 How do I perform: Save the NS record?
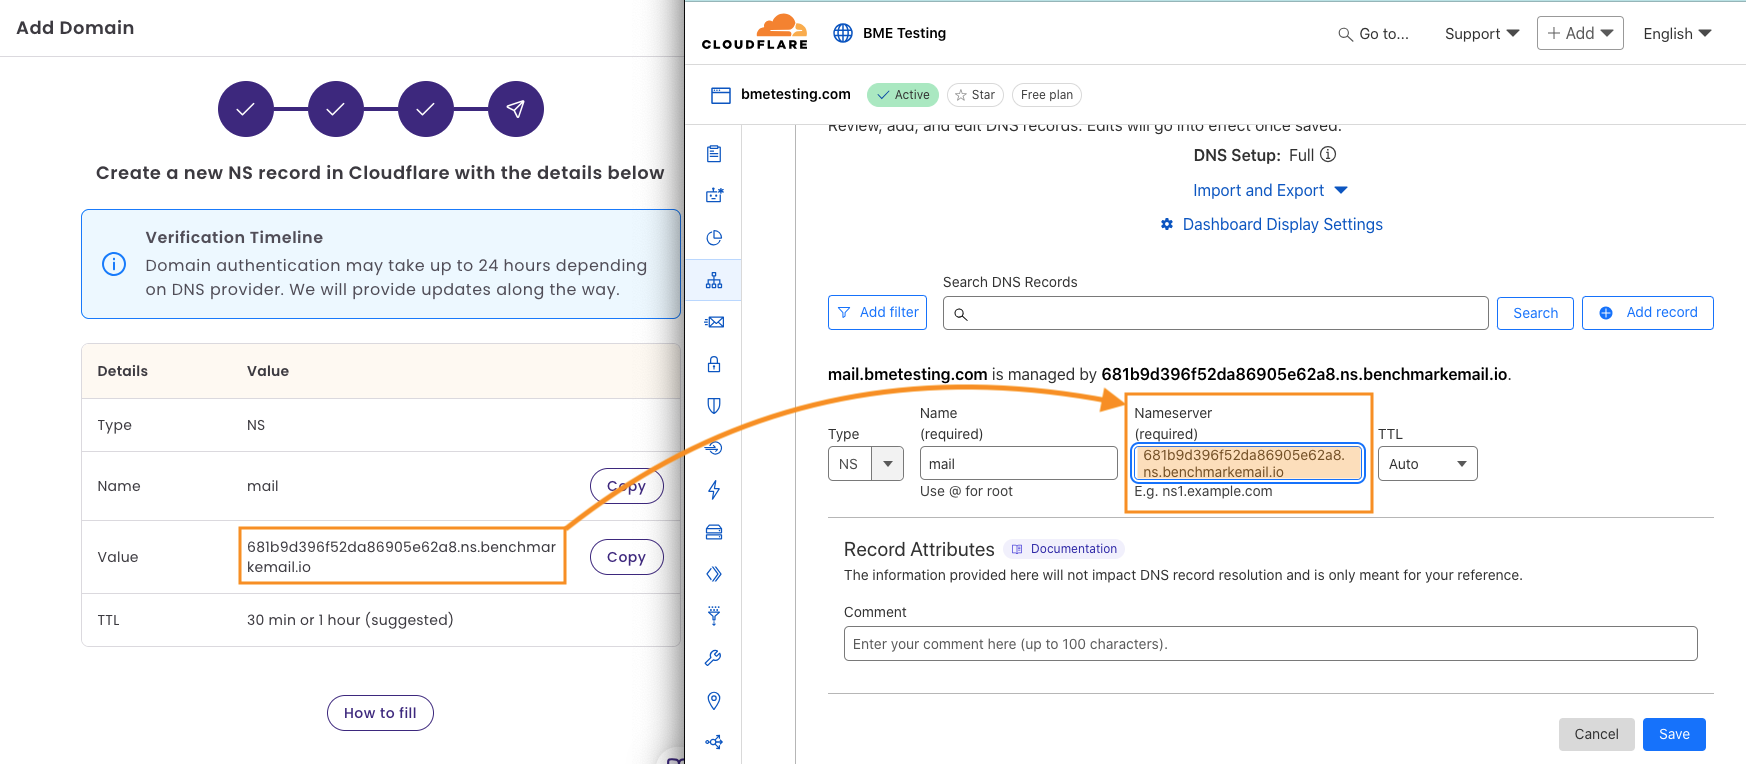(x=1674, y=734)
